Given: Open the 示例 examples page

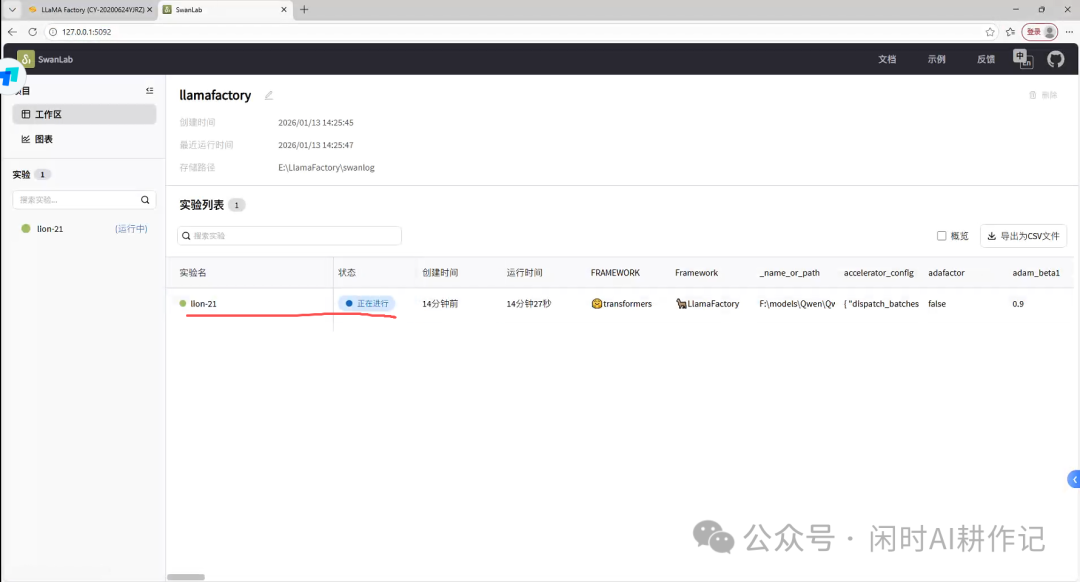Looking at the screenshot, I should click(936, 59).
